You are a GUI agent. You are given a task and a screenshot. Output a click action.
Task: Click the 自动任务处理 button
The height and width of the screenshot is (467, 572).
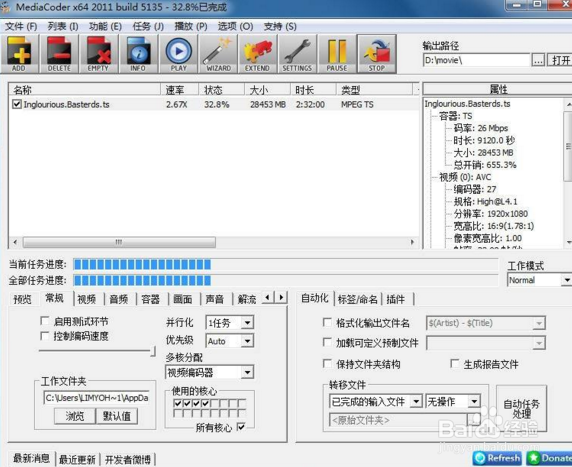click(x=521, y=408)
